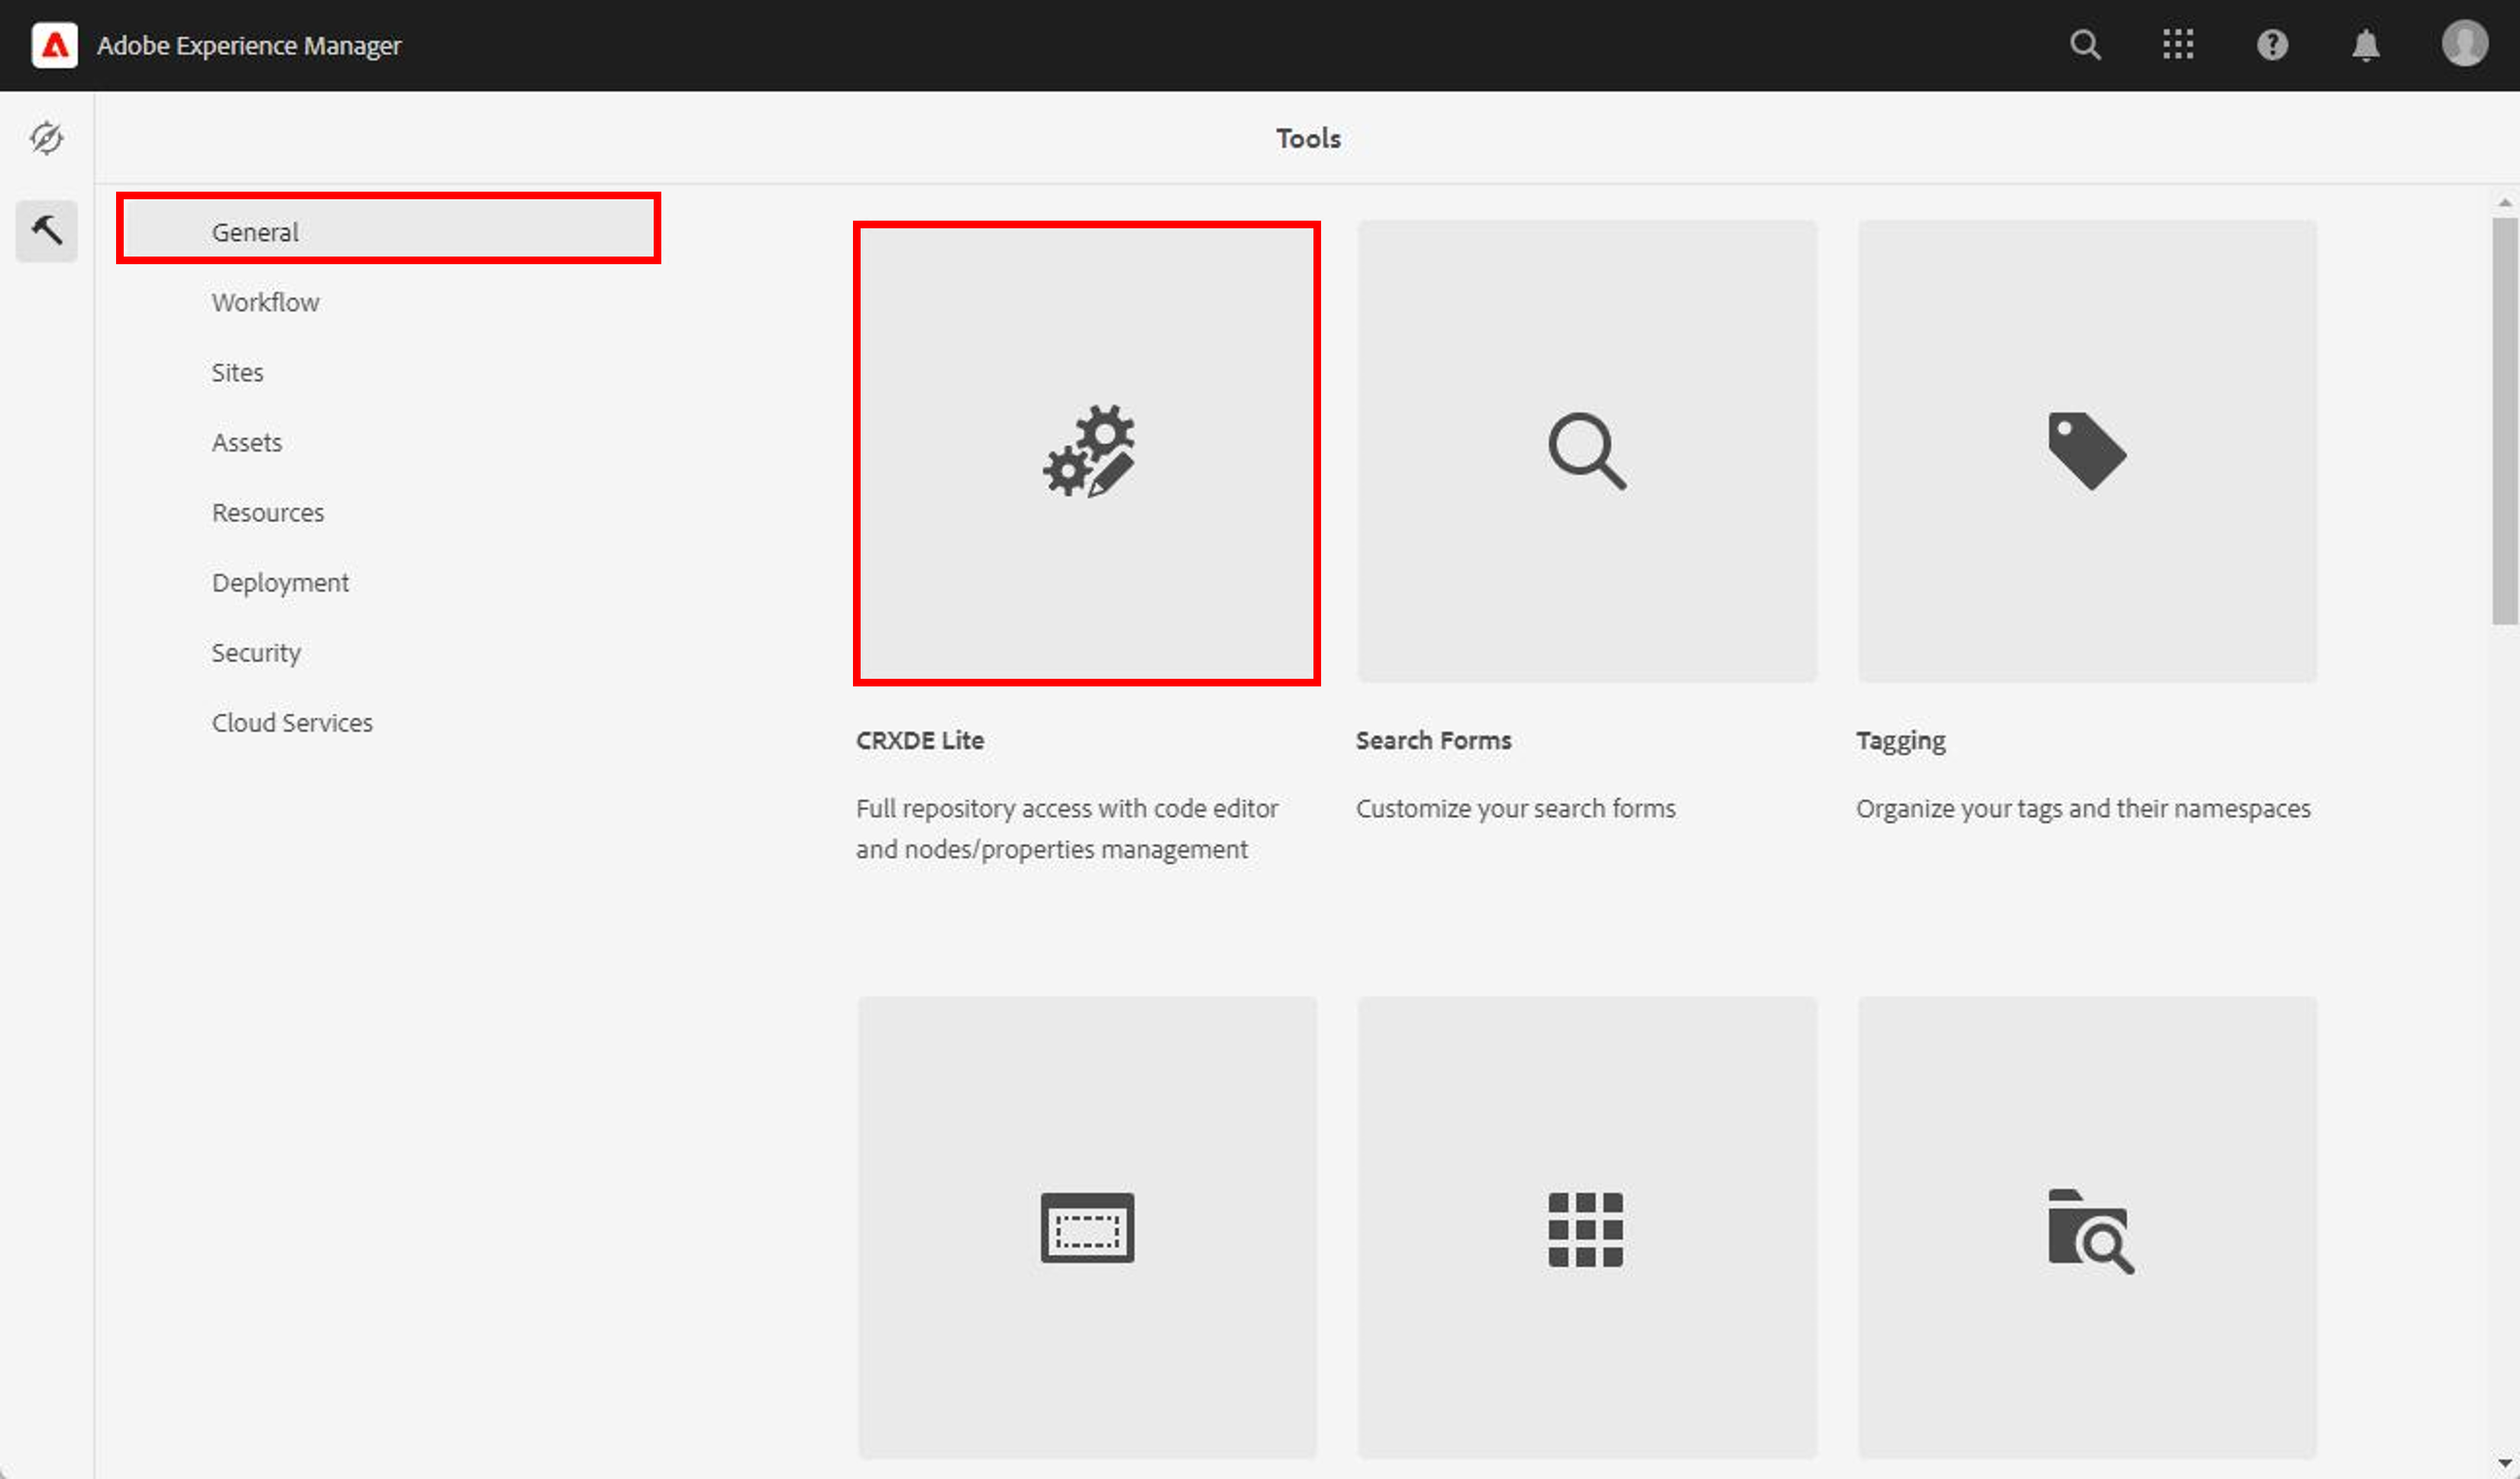Open the Help question mark icon
Screen dimensions: 2520x1479
[x=2272, y=45]
